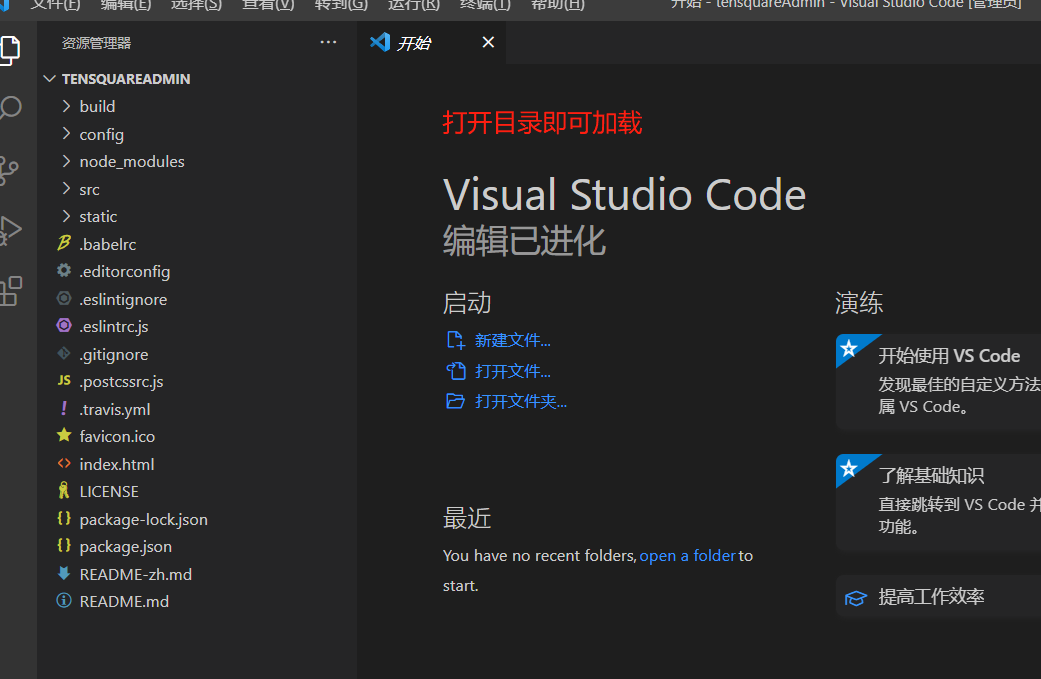Viewport: 1041px width, 679px height.
Task: Click the ESLint icon beside .eslintrc.js
Action: [x=64, y=326]
